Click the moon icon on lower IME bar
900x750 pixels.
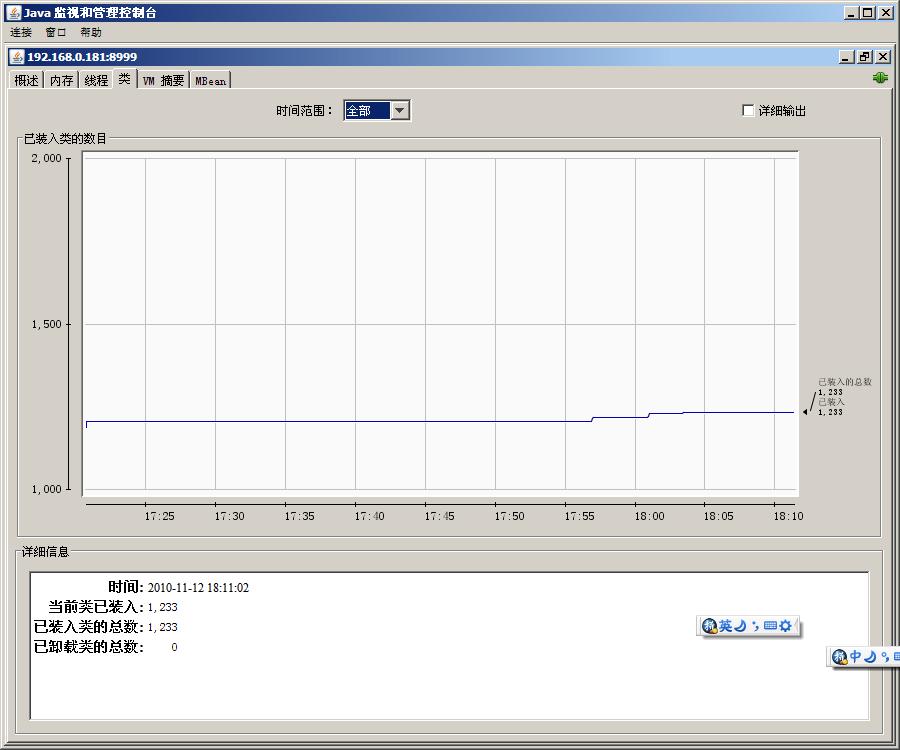point(871,656)
